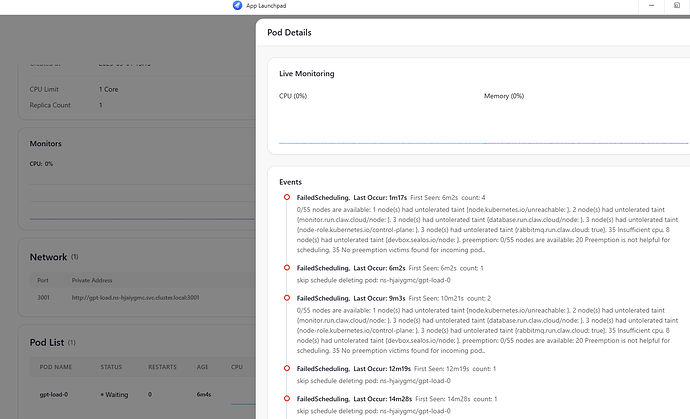This screenshot has height=419, width=690.
Task: Click 'First Seen: 12m19s count: 1' text
Action: (x=455, y=369)
